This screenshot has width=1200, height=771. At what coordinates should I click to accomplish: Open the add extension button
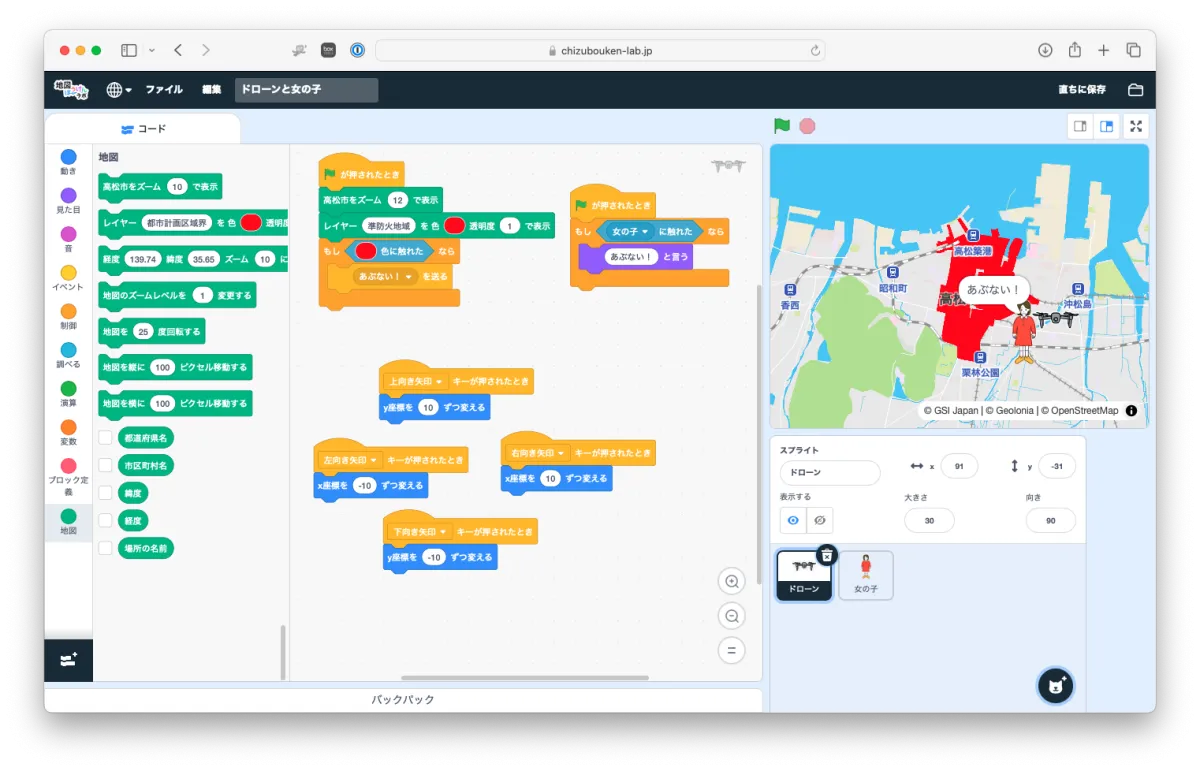(68, 660)
